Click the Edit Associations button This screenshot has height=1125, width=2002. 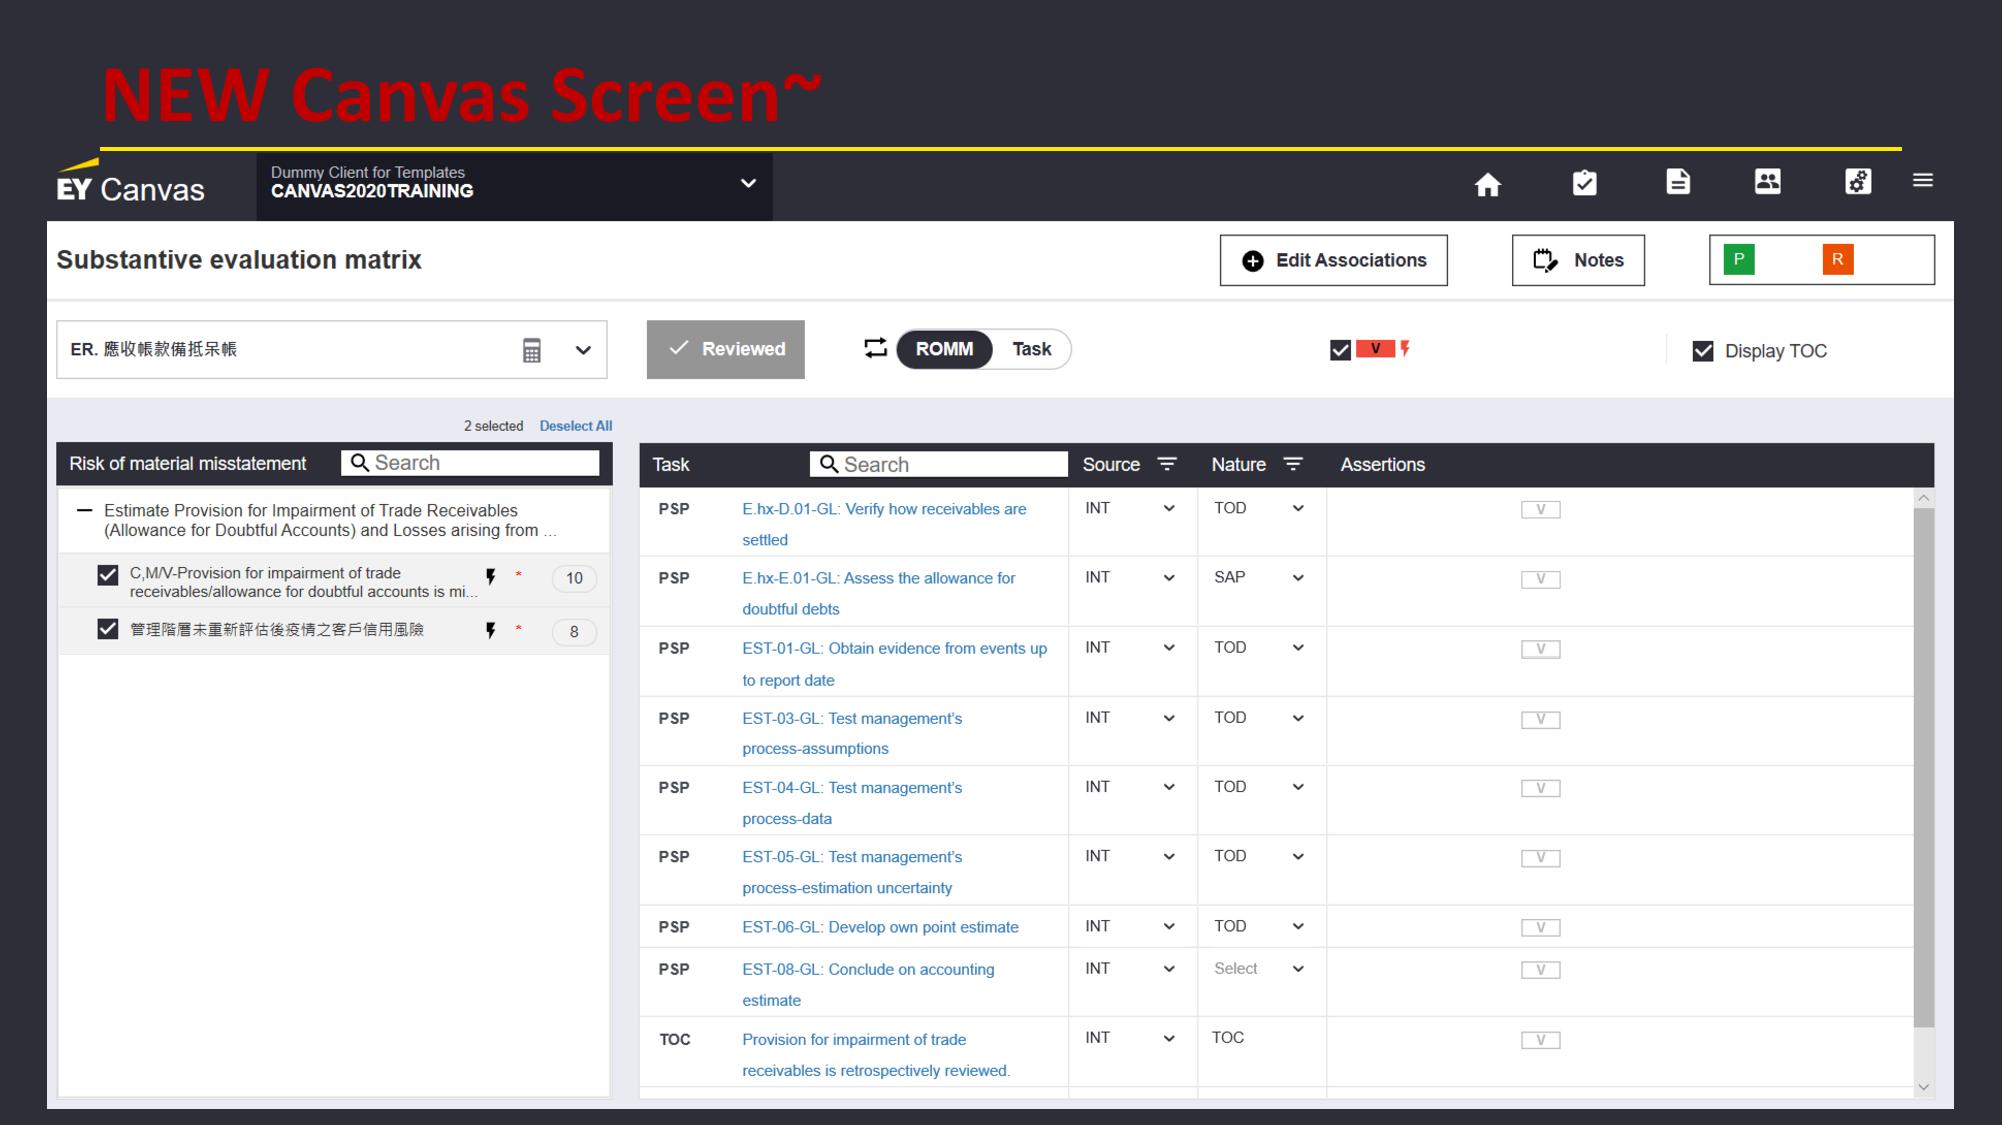1333,261
